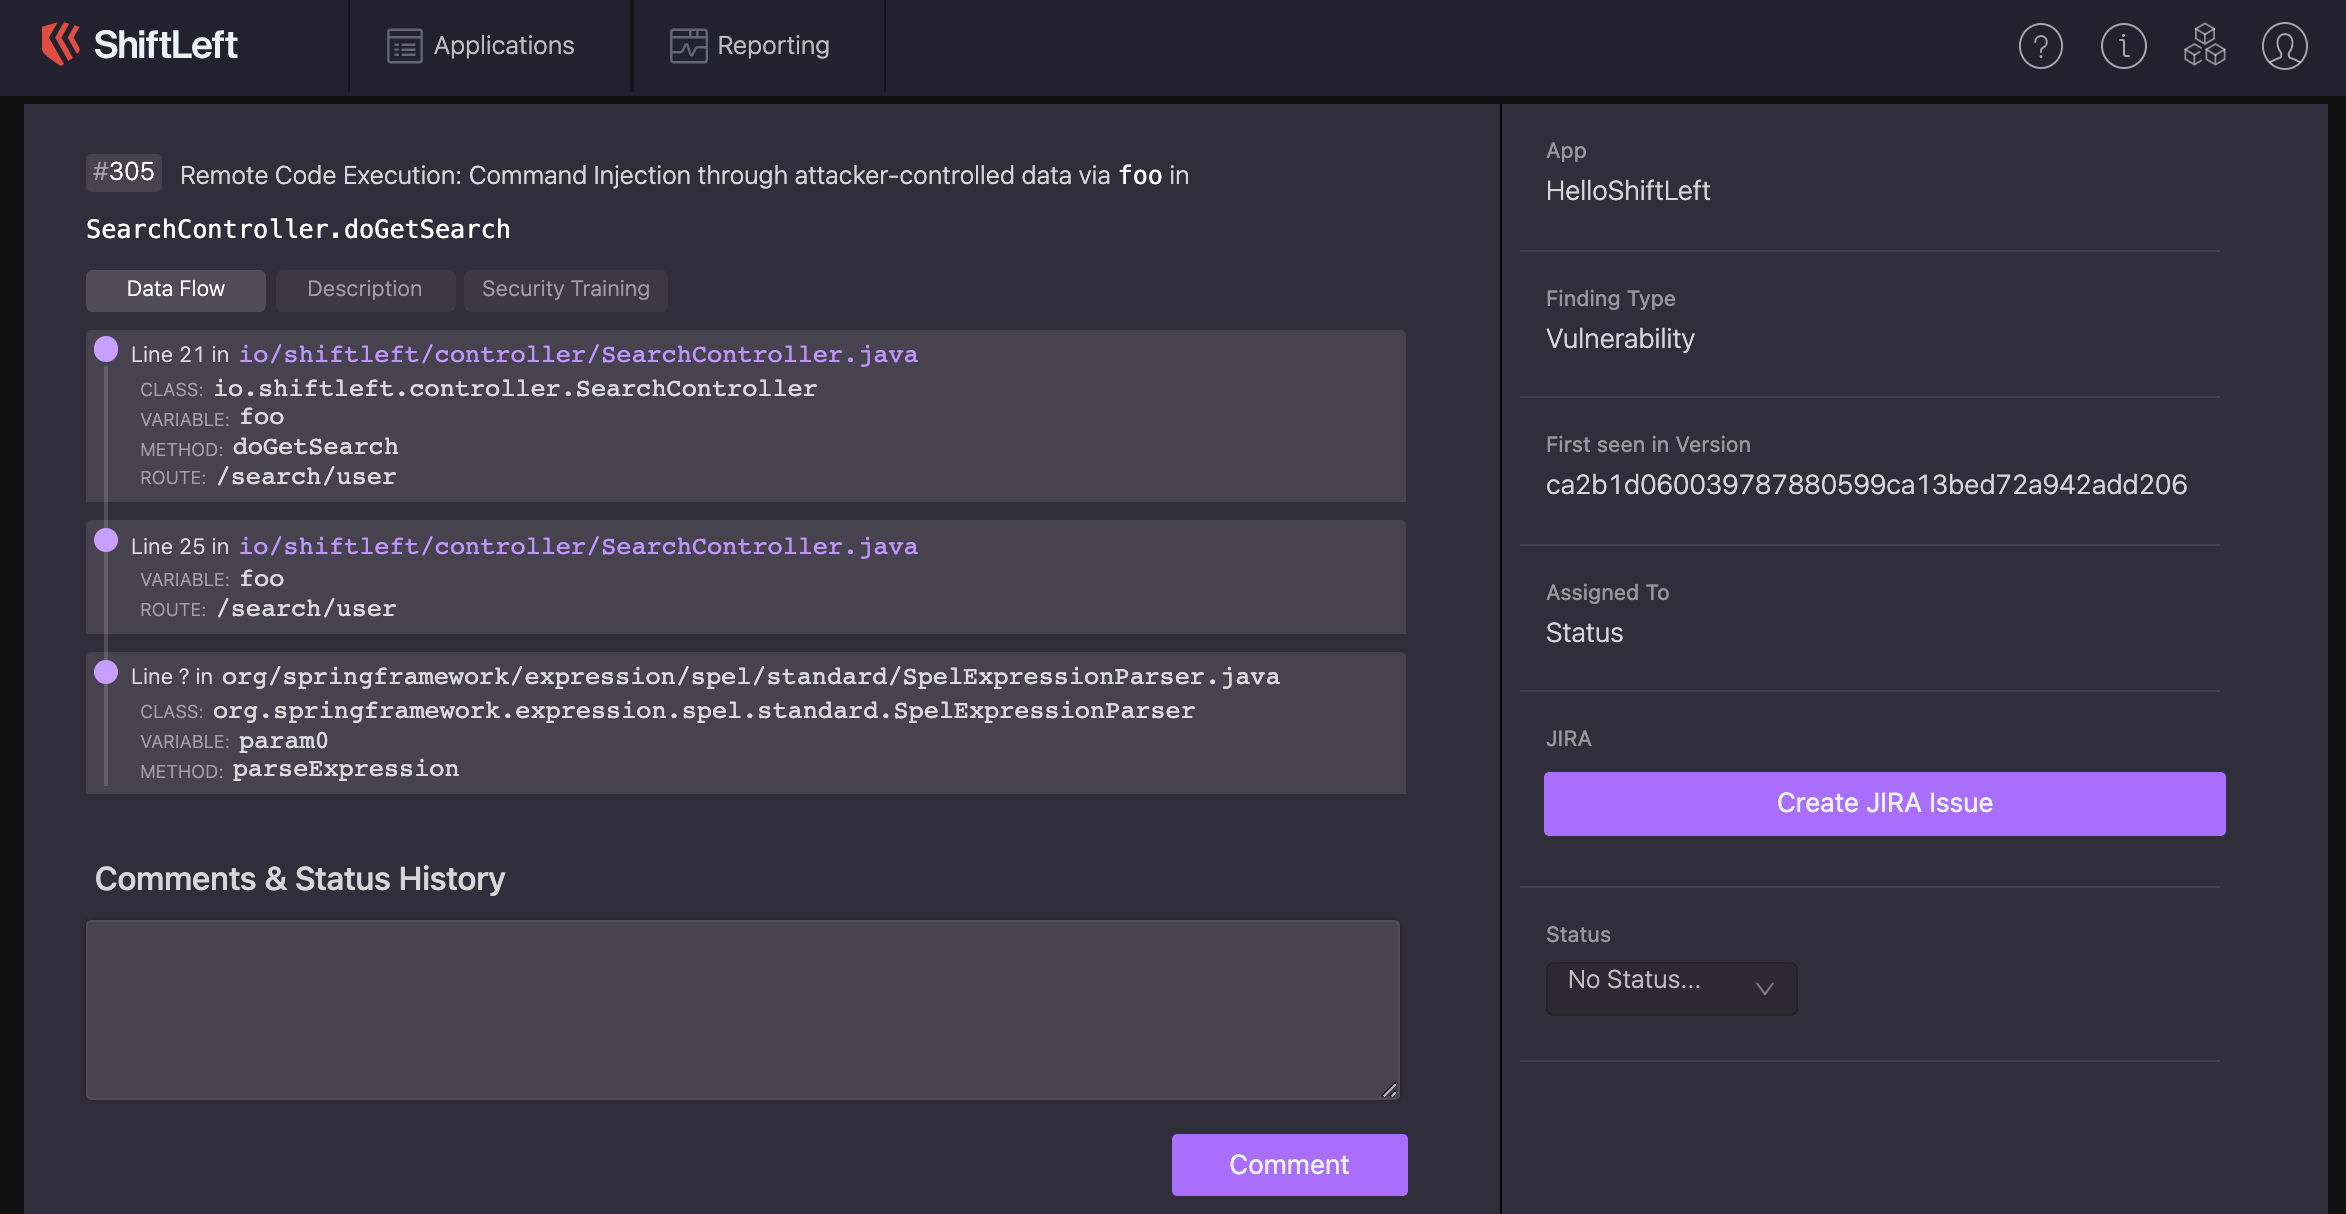The height and width of the screenshot is (1214, 2346).
Task: Click the integrations/plugins icon
Action: (x=2202, y=45)
